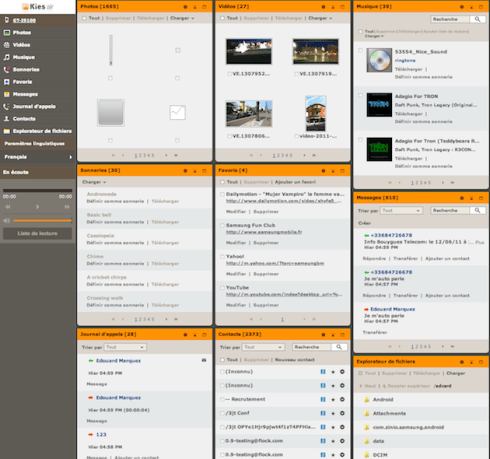Open the samsungmobile.fr link
The width and height of the screenshot is (490, 459).
pyautogui.click(x=264, y=232)
